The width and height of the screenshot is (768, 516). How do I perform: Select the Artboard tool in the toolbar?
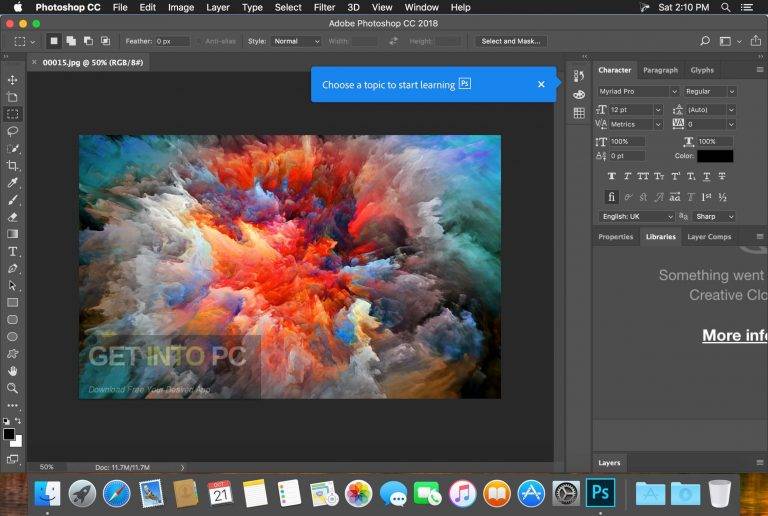pos(13,97)
